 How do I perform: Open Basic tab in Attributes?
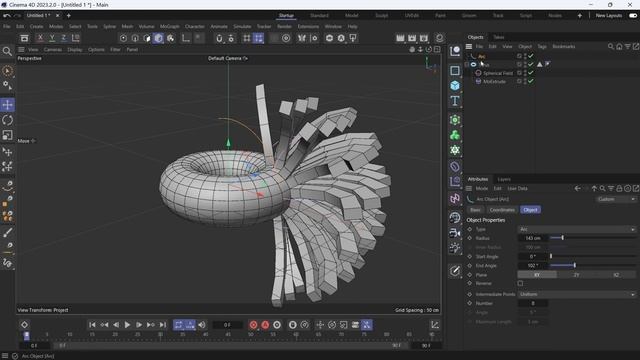[x=476, y=210]
